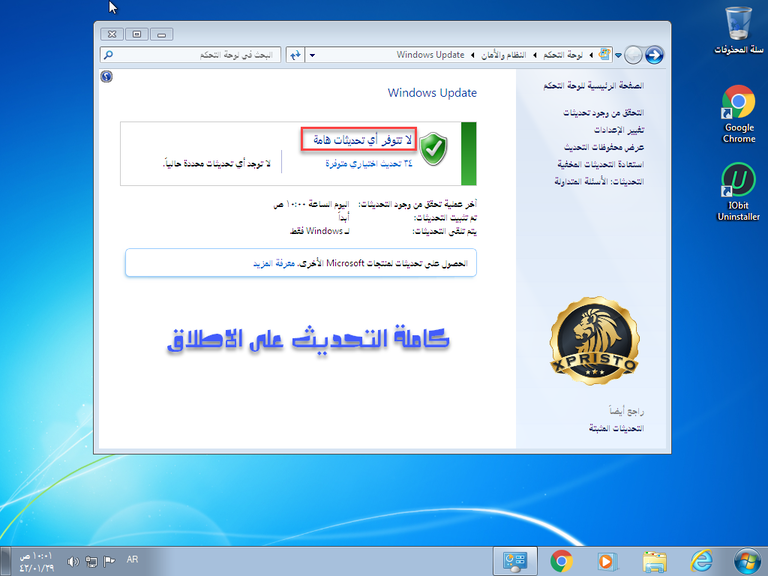The height and width of the screenshot is (576, 768).
Task: Click the Control Panel icon in the address bar
Action: click(x=605, y=54)
